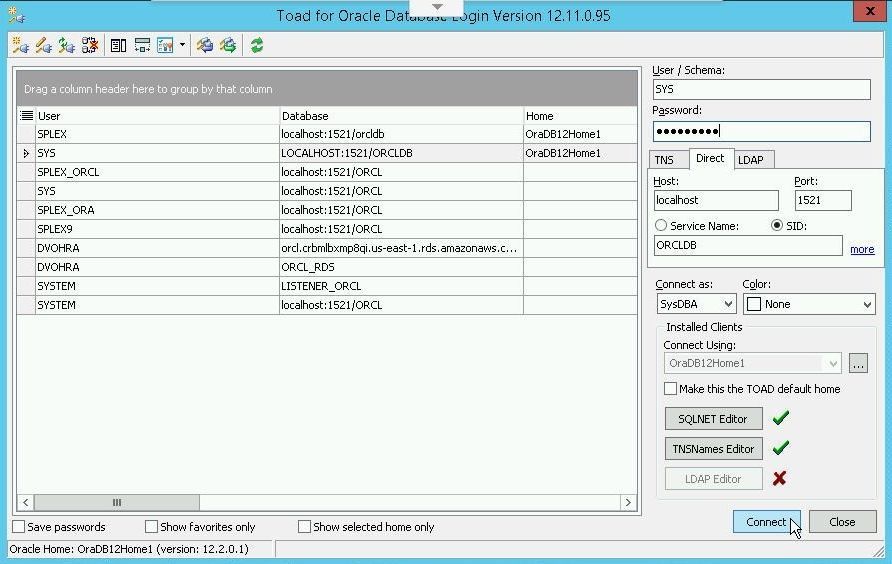Close the Database Login window
Image resolution: width=892 pixels, height=564 pixels.
coord(870,10)
